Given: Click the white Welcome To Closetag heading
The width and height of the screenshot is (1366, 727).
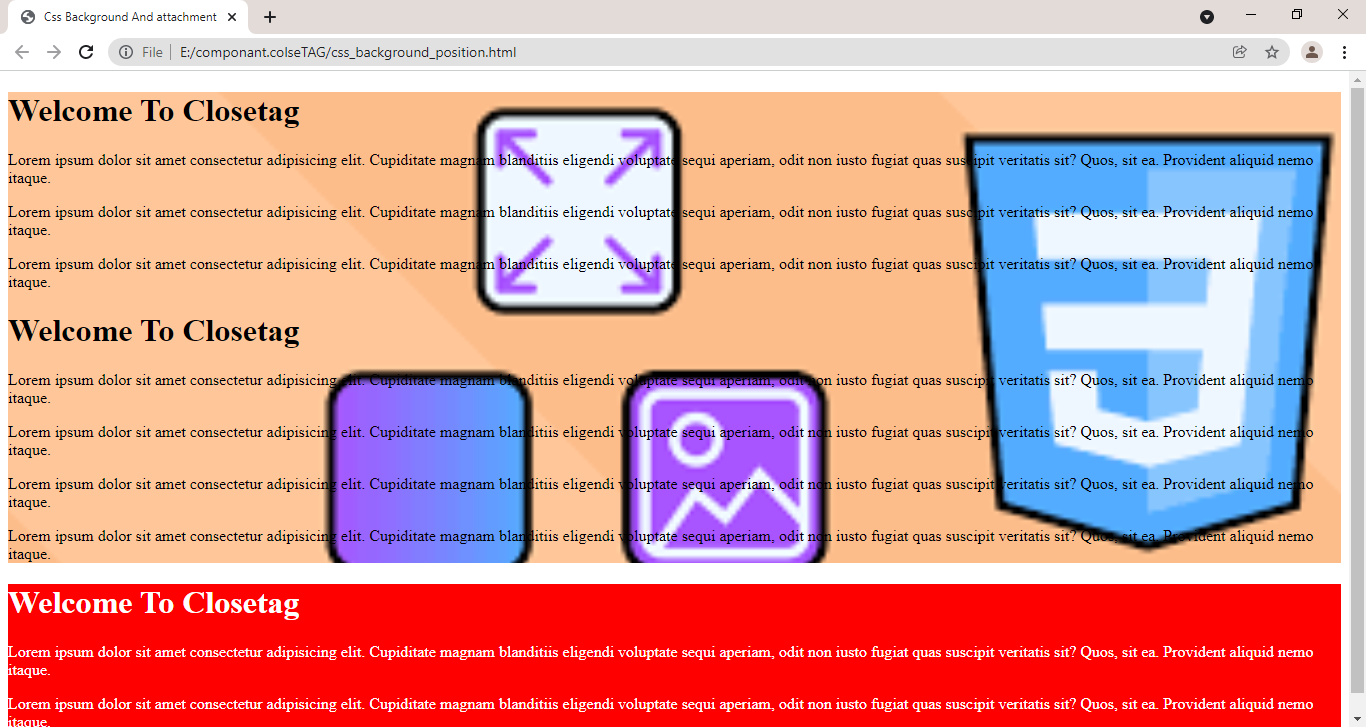Looking at the screenshot, I should 154,603.
